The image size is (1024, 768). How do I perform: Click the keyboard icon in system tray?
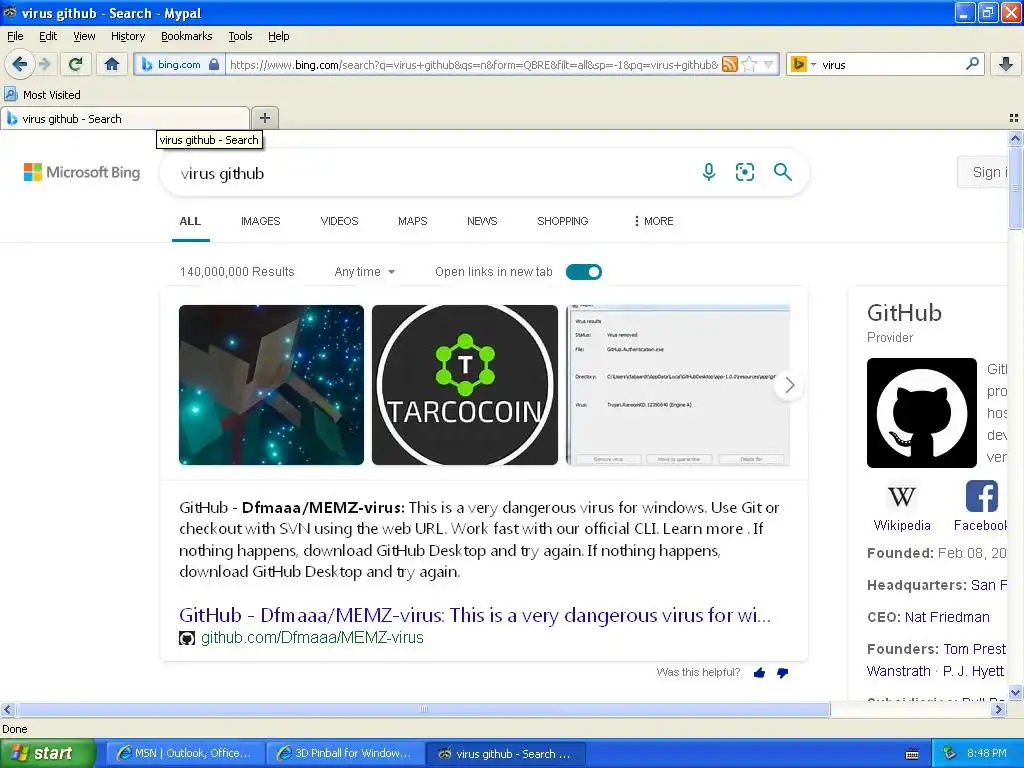(912, 754)
